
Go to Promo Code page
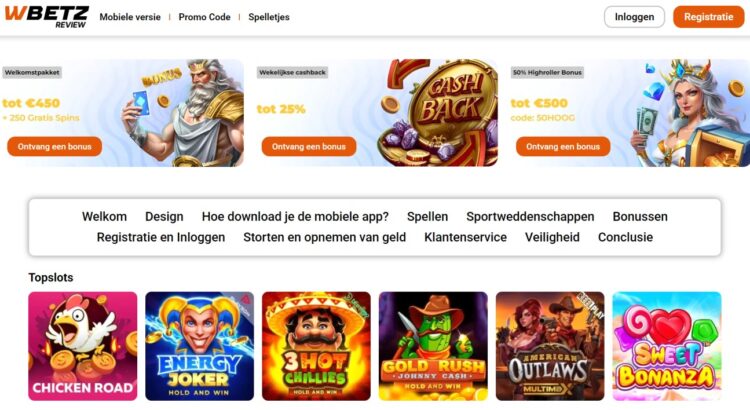pyautogui.click(x=204, y=17)
